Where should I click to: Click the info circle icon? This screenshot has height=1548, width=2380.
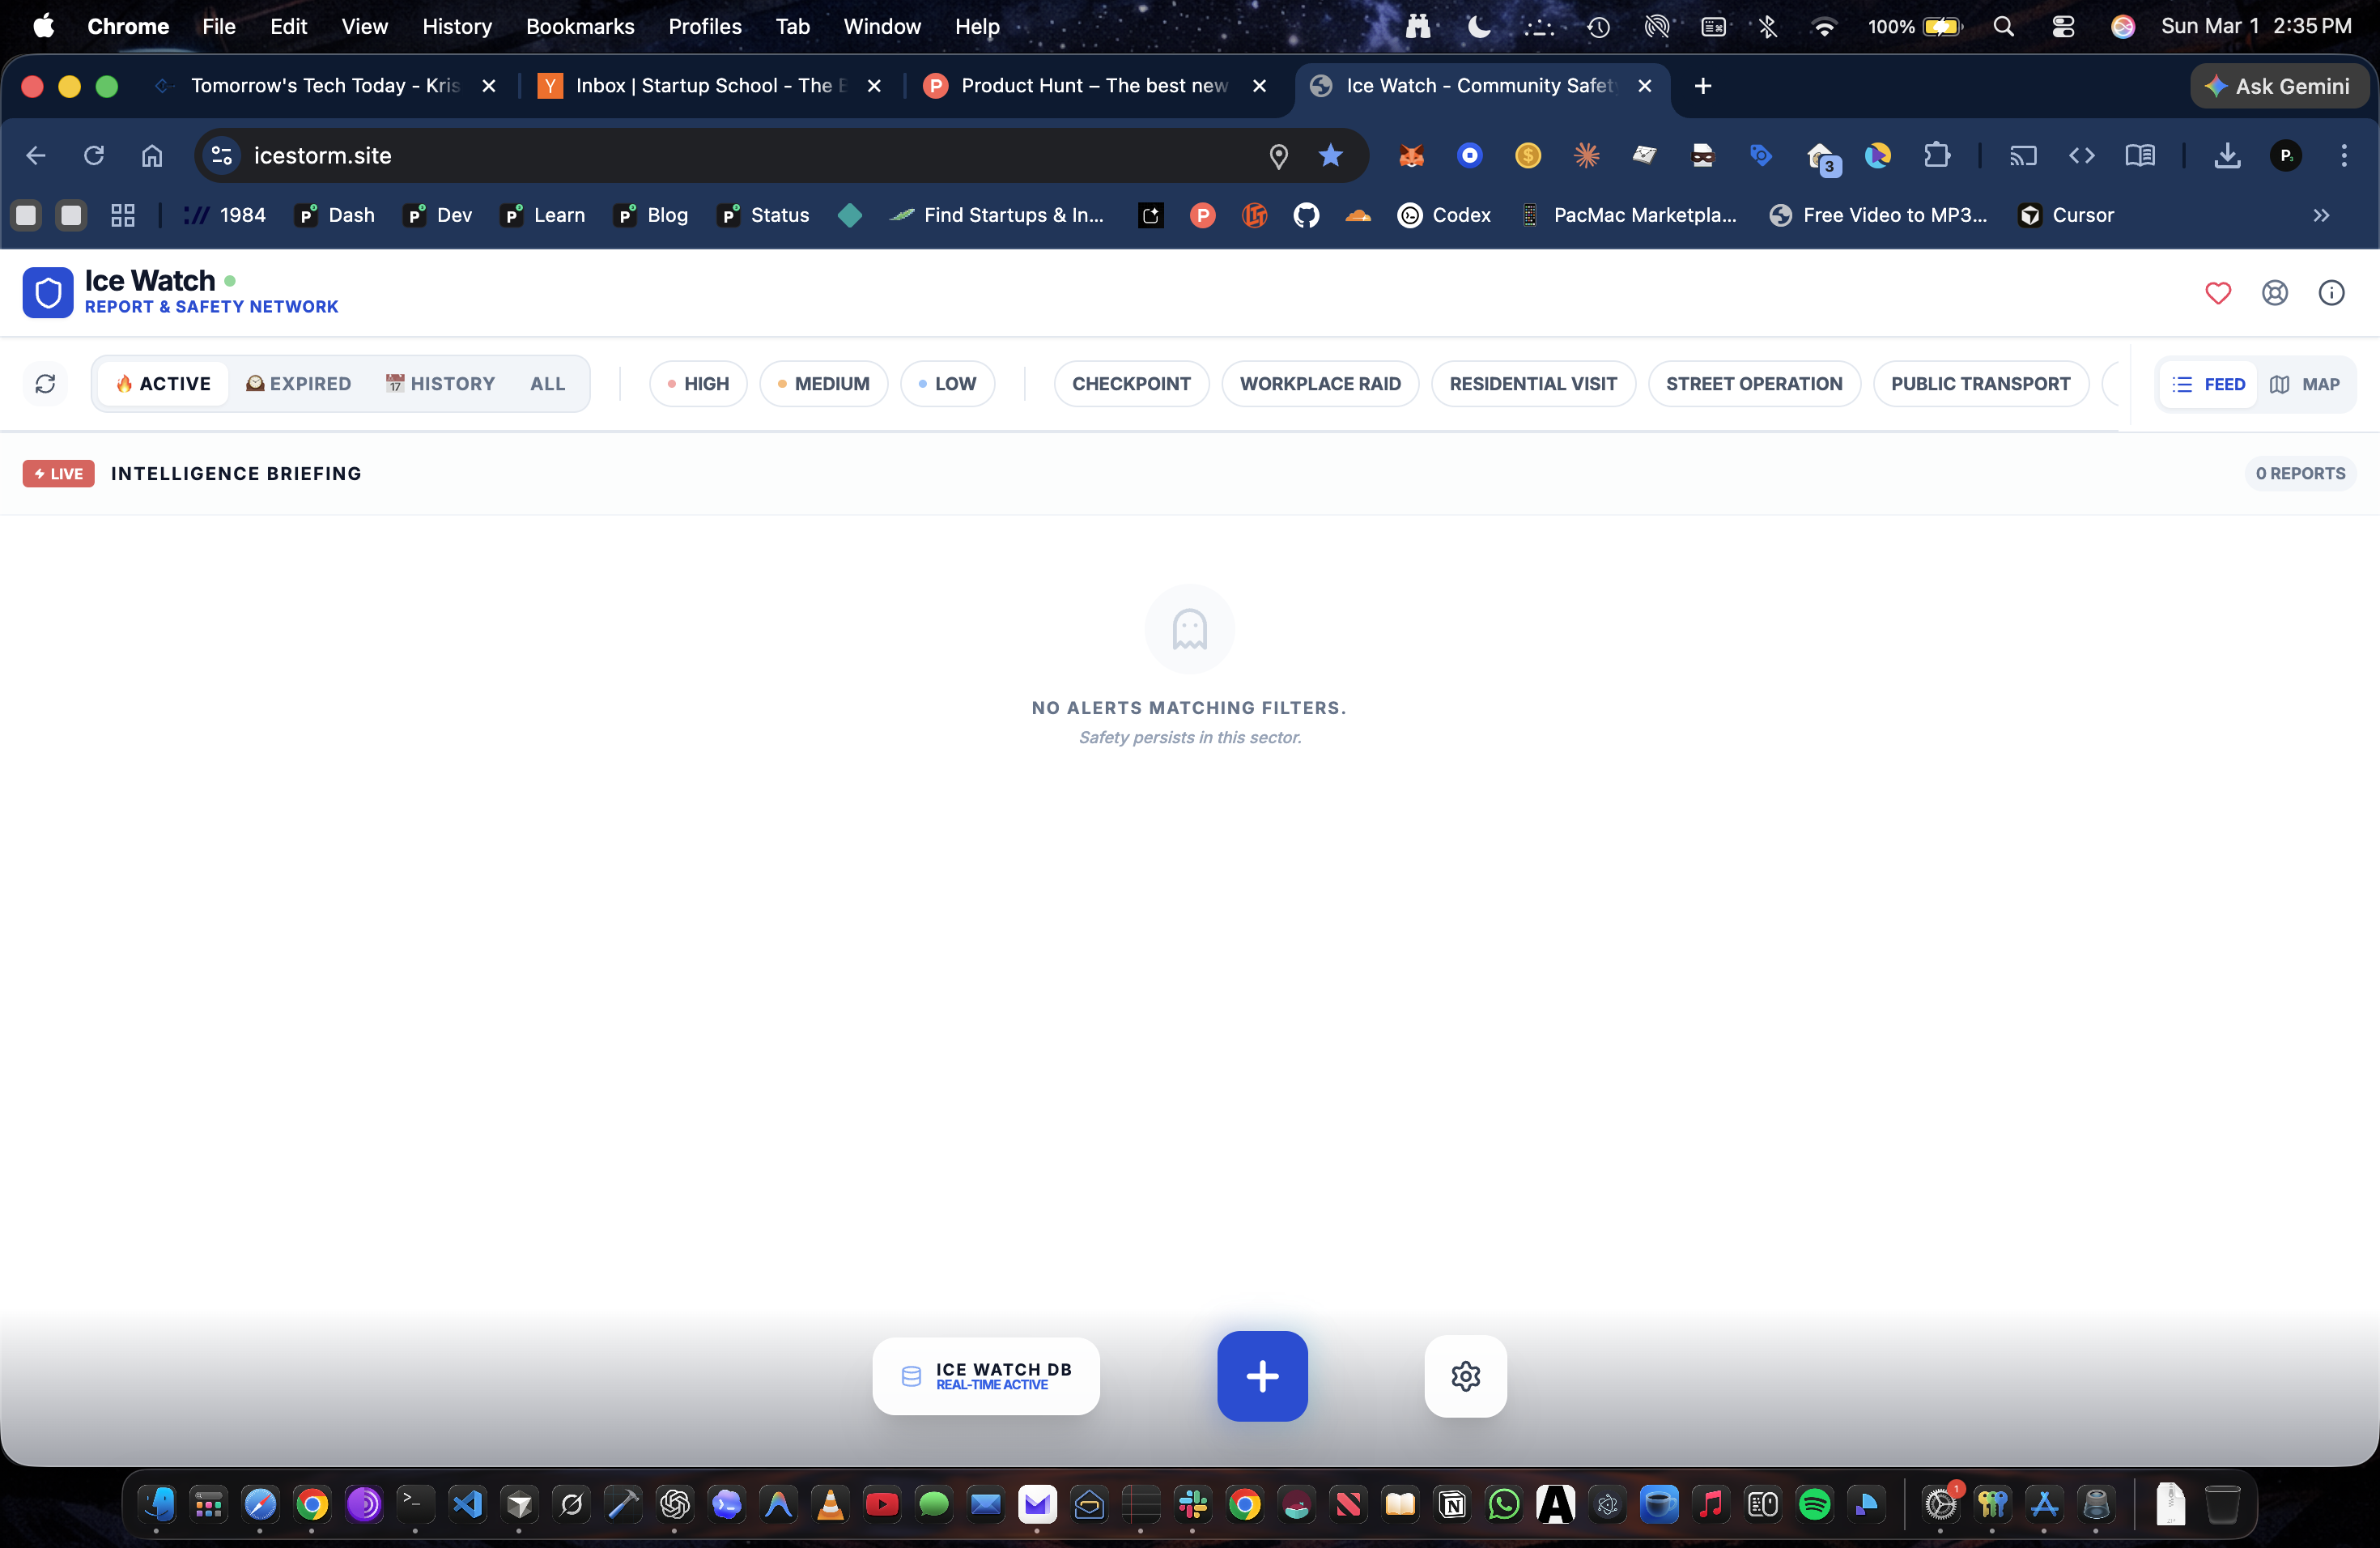pyautogui.click(x=2331, y=293)
